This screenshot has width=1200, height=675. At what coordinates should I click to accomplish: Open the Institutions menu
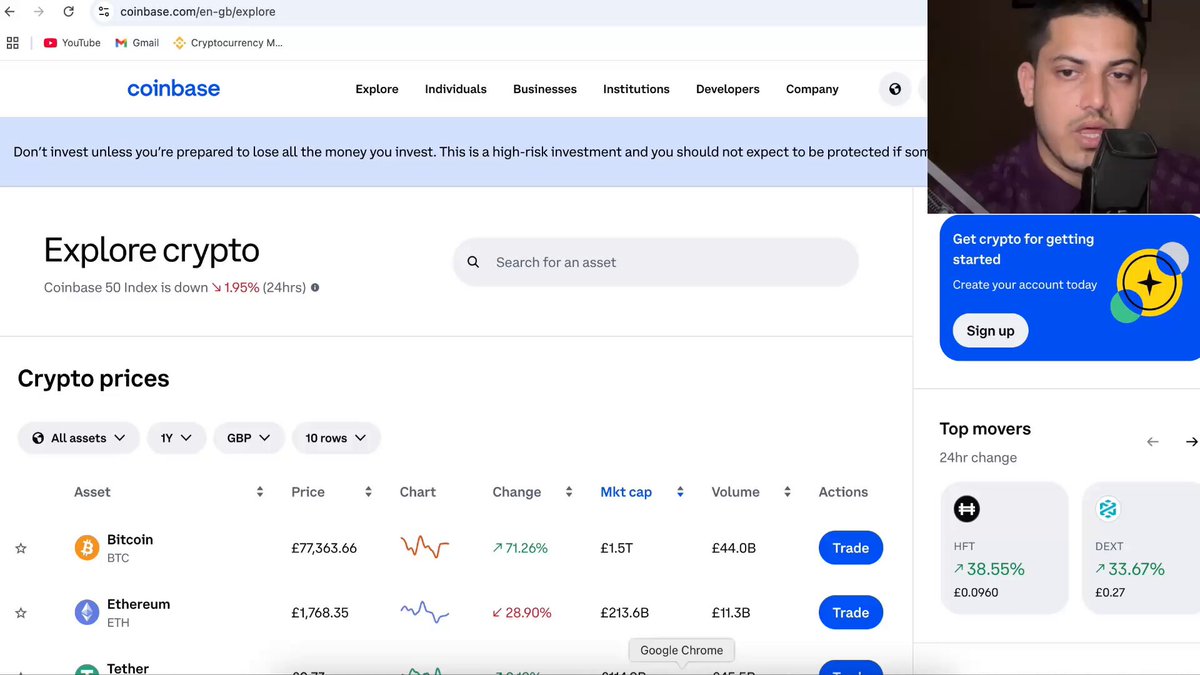pyautogui.click(x=636, y=89)
